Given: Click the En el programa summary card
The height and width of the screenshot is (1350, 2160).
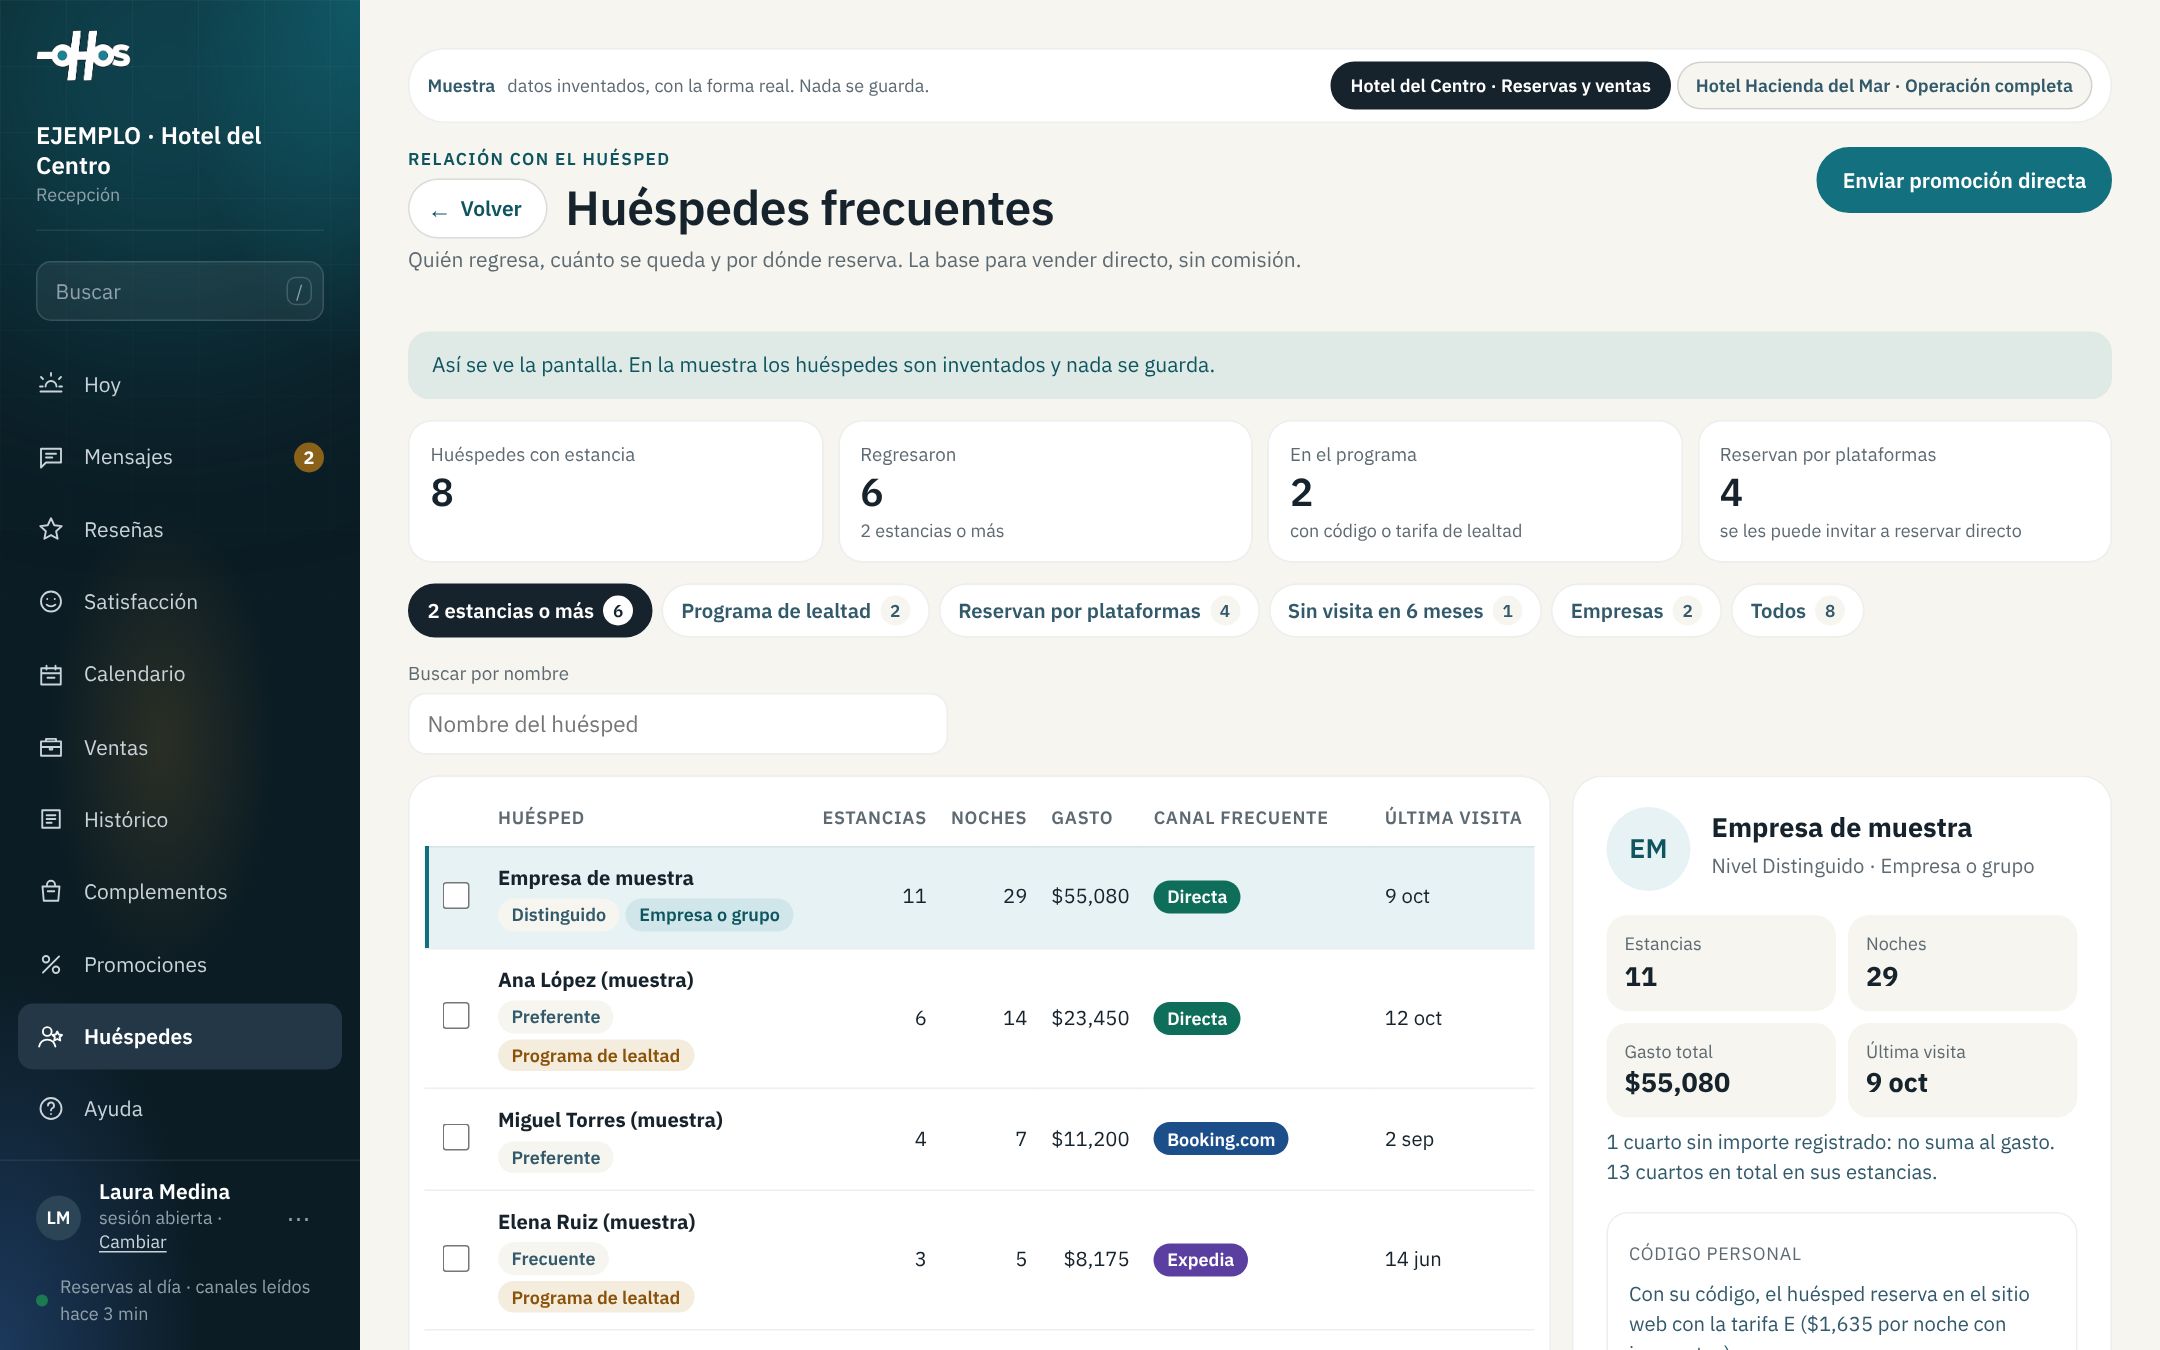Looking at the screenshot, I should pyautogui.click(x=1475, y=491).
